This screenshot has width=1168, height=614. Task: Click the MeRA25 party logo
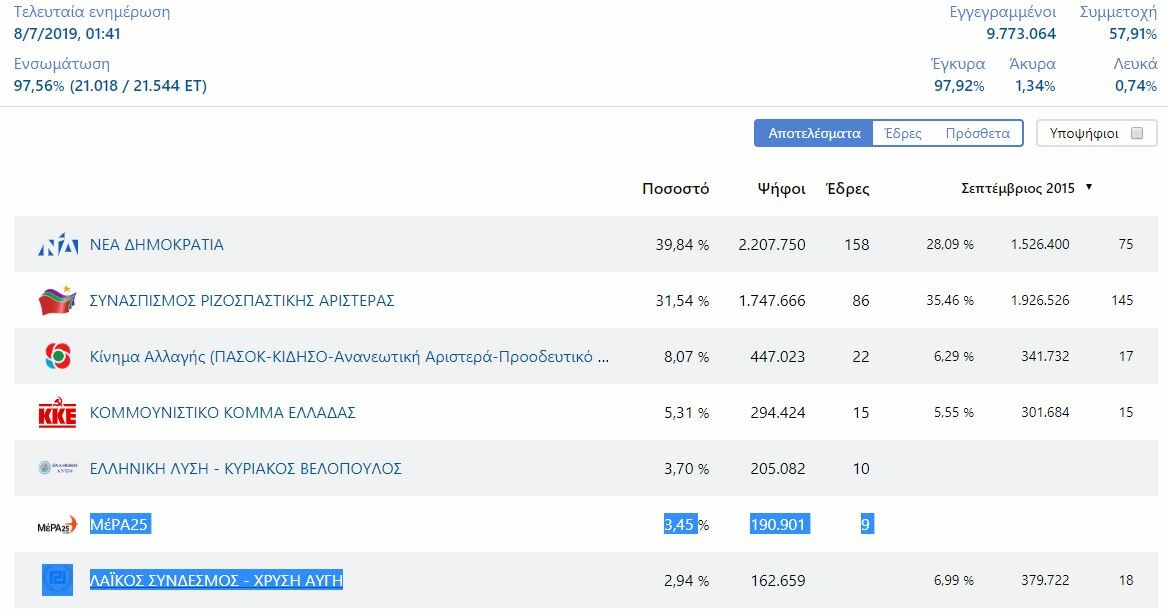57,525
